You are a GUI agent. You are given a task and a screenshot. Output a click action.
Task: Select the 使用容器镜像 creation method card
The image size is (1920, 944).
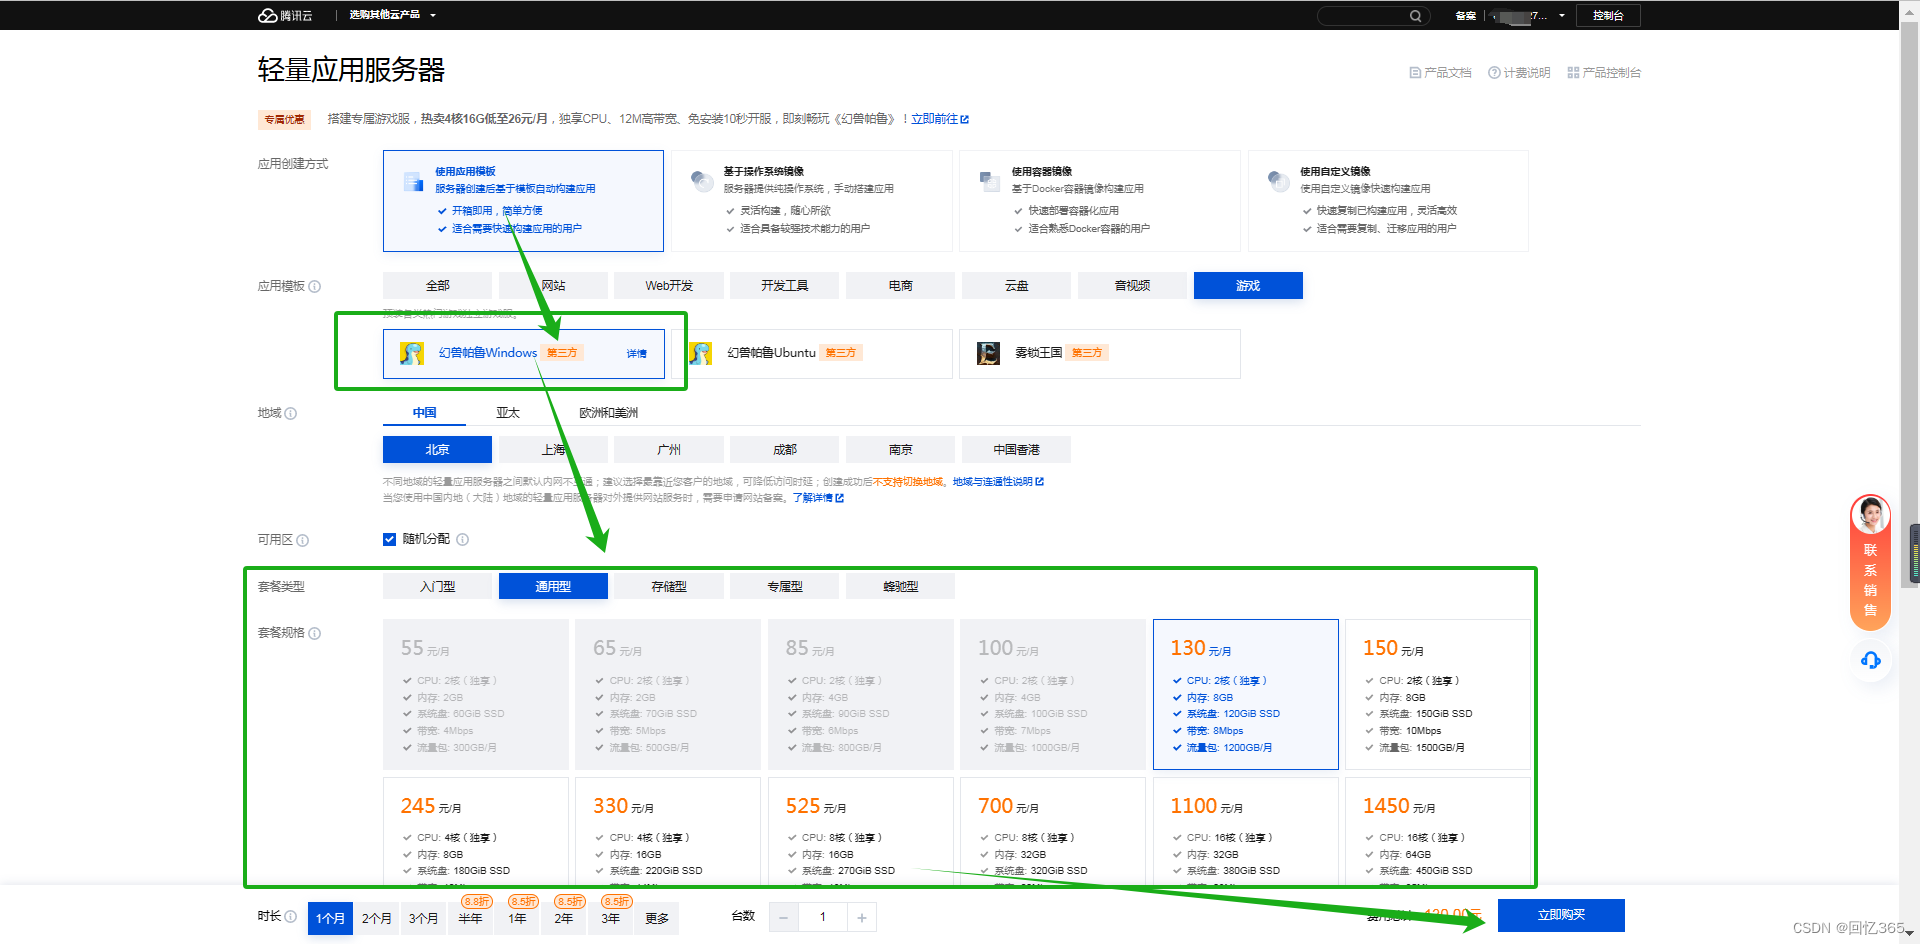click(x=1100, y=201)
